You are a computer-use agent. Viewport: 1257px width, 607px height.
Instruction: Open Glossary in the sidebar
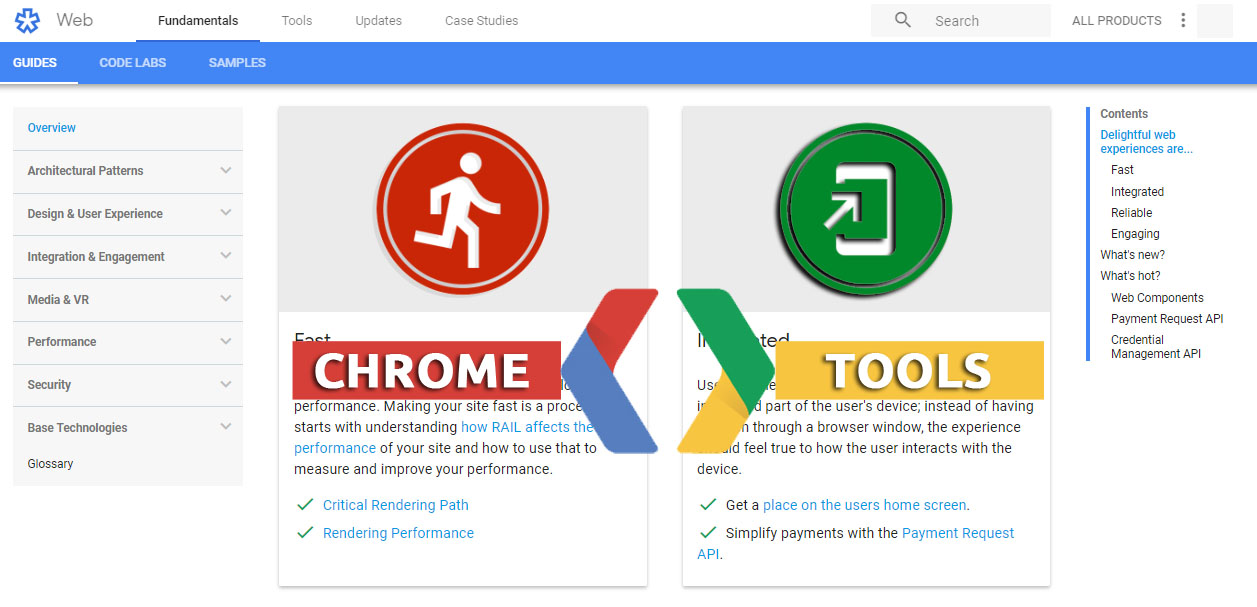pos(51,464)
